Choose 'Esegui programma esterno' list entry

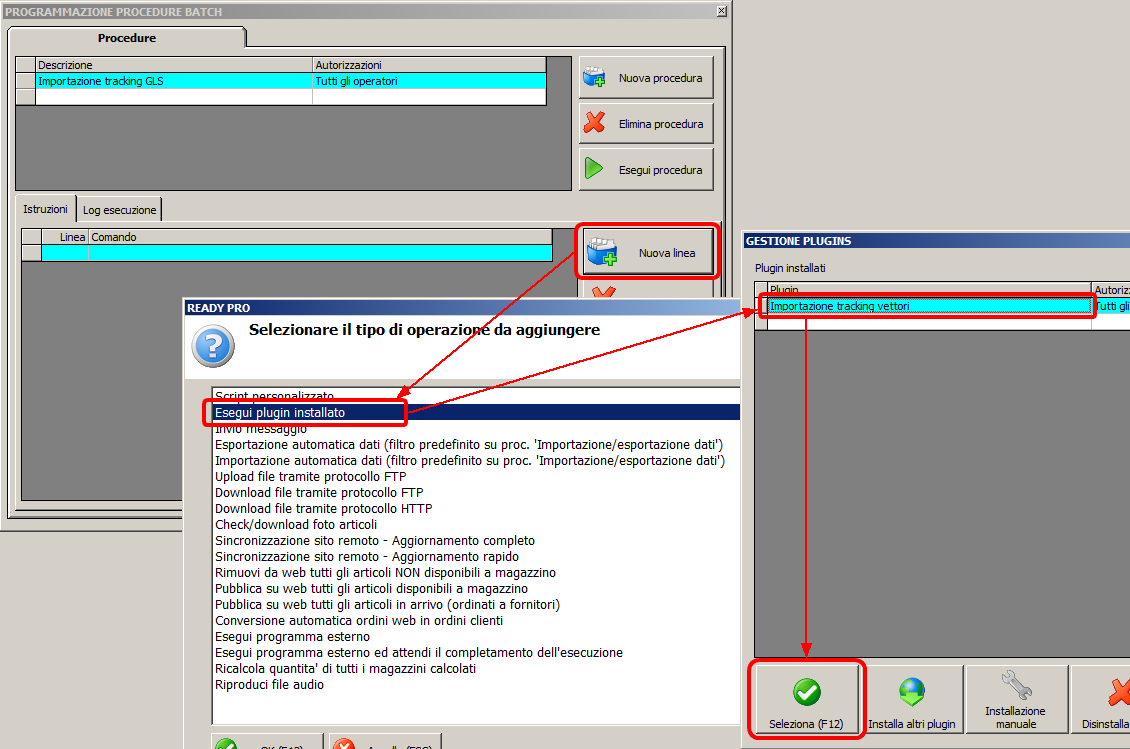(292, 637)
